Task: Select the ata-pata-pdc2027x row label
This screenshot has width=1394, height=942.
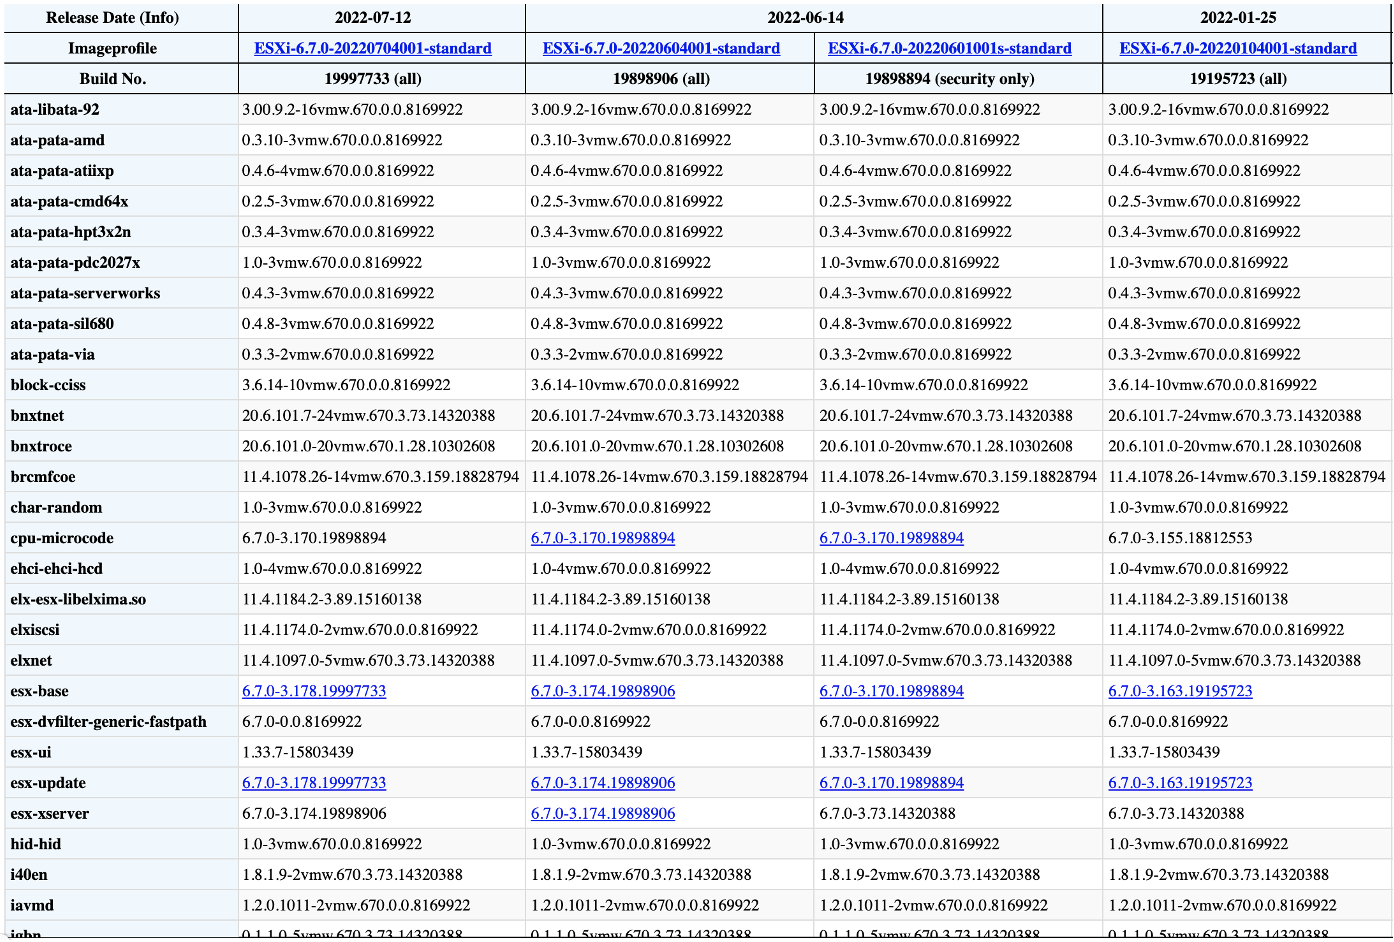Action: point(75,263)
